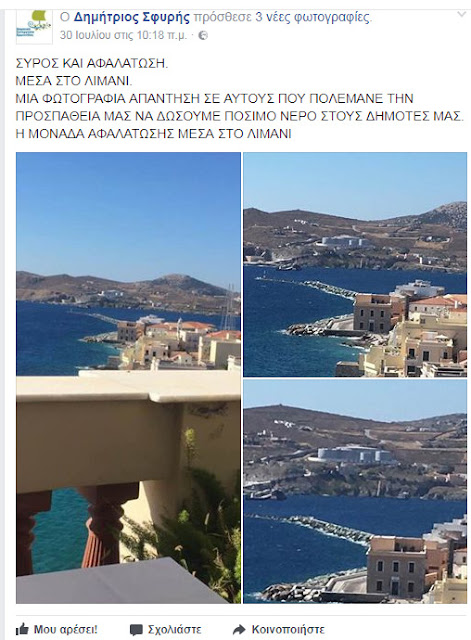471x640 pixels.
Task: Click the thumbs-up like icon
Action: coord(22,629)
